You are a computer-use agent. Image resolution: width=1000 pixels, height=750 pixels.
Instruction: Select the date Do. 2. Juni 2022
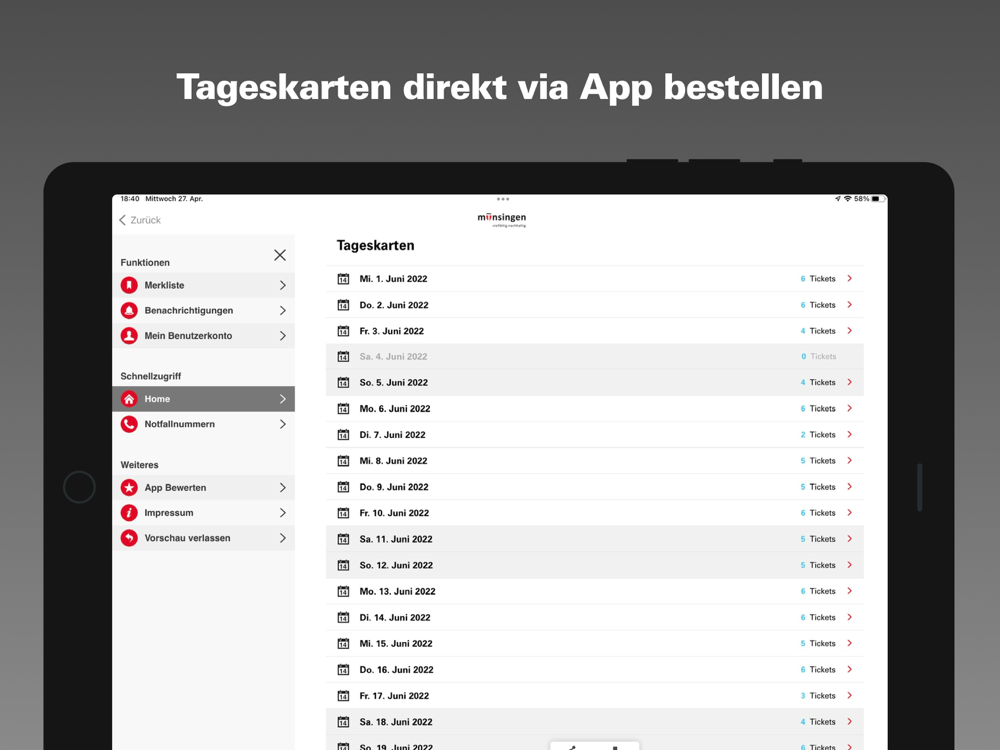(x=394, y=305)
